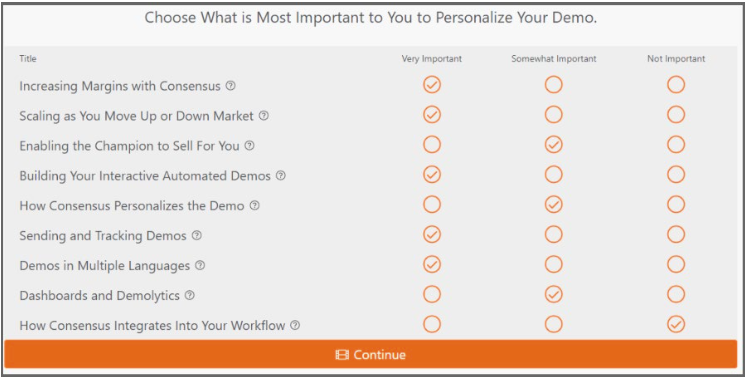Screen dimensions: 746x377
Task: Select Very Important for Enabling the Champion
Action: click(432, 145)
